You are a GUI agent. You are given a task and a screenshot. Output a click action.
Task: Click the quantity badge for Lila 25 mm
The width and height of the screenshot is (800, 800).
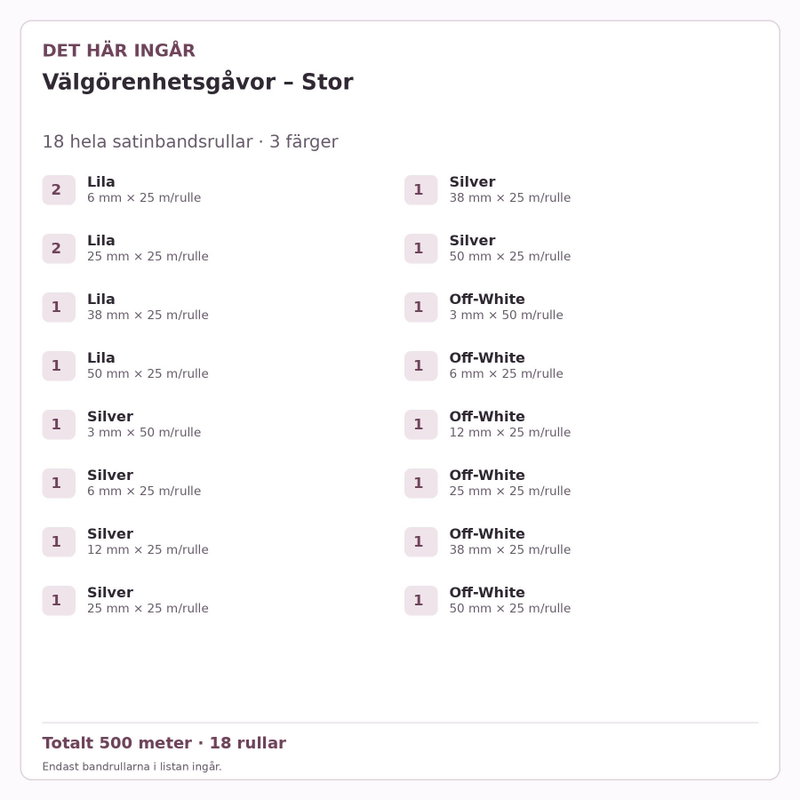(x=59, y=248)
